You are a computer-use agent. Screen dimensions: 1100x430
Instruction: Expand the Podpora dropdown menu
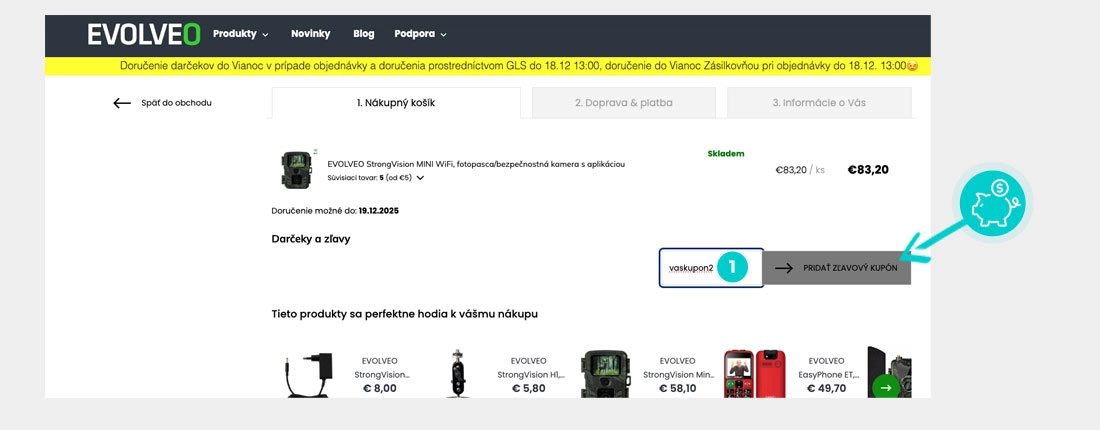[420, 34]
